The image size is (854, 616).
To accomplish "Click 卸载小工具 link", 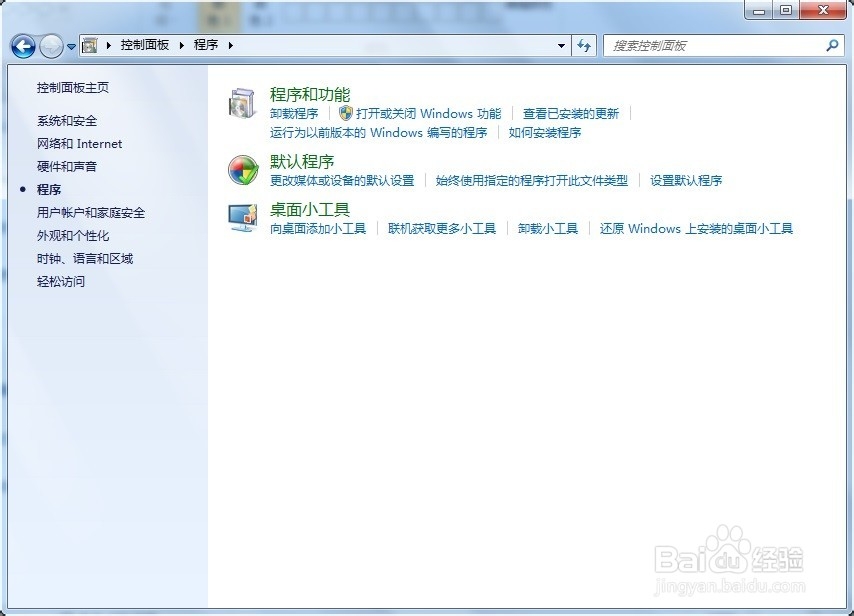I will click(x=548, y=229).
